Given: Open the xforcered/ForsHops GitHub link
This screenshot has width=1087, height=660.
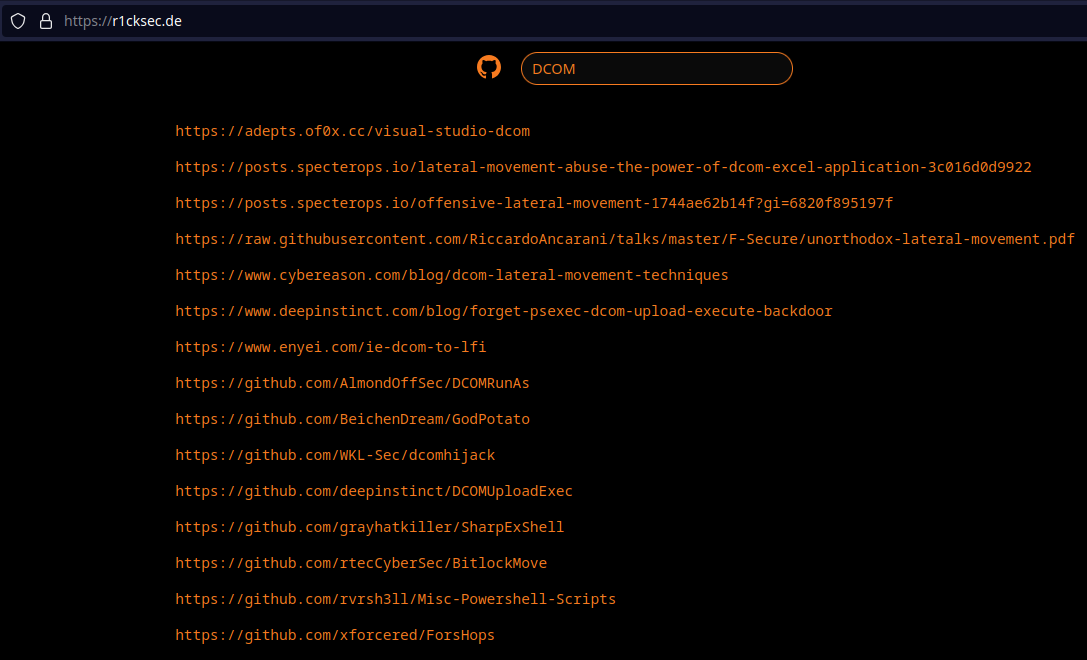Looking at the screenshot, I should (x=335, y=635).
